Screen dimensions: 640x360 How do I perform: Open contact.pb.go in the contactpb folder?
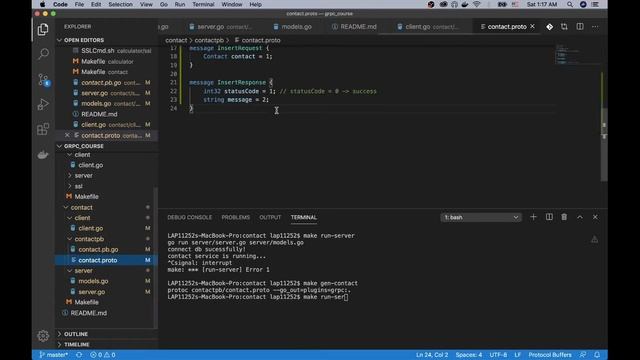[98, 249]
